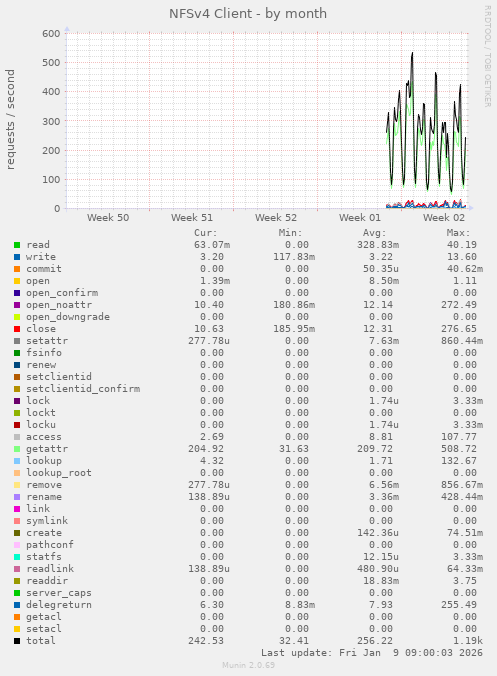Screen dimensions: 497x676
Task: Click the blue delegreturn legend swatch
Action: click(17, 605)
